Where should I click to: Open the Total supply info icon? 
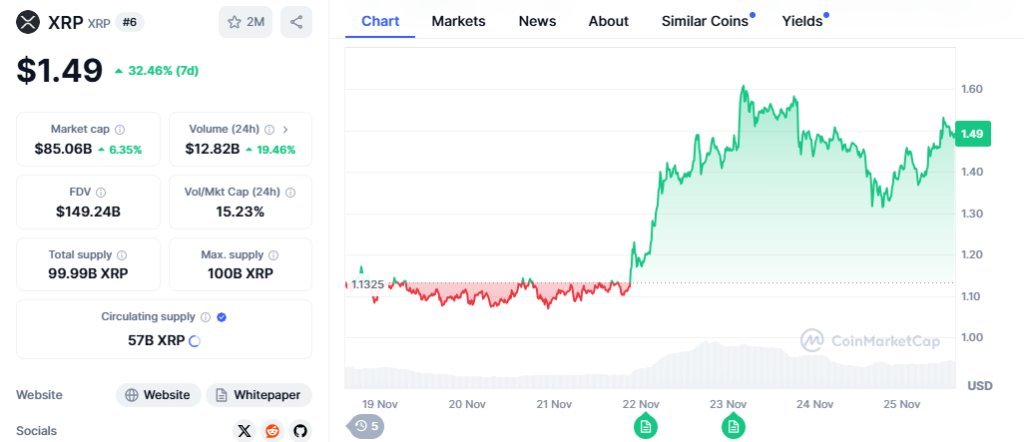[x=122, y=255]
